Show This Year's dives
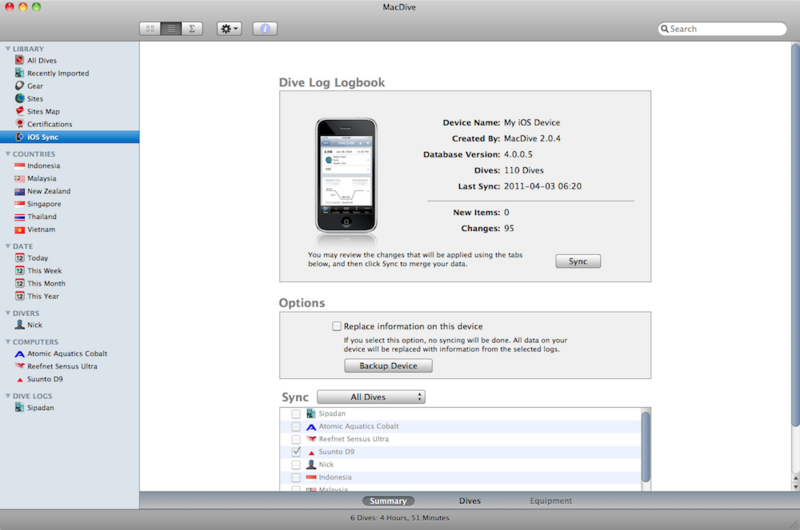800x530 pixels. pos(43,296)
